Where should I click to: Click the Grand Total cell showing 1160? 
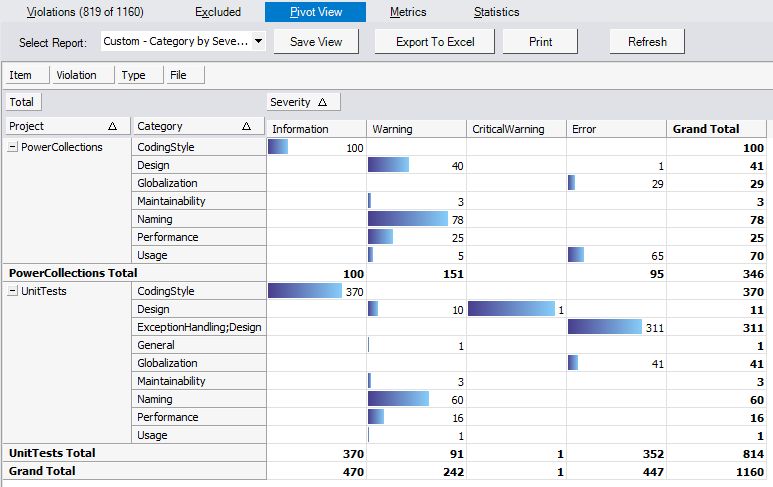pos(717,471)
